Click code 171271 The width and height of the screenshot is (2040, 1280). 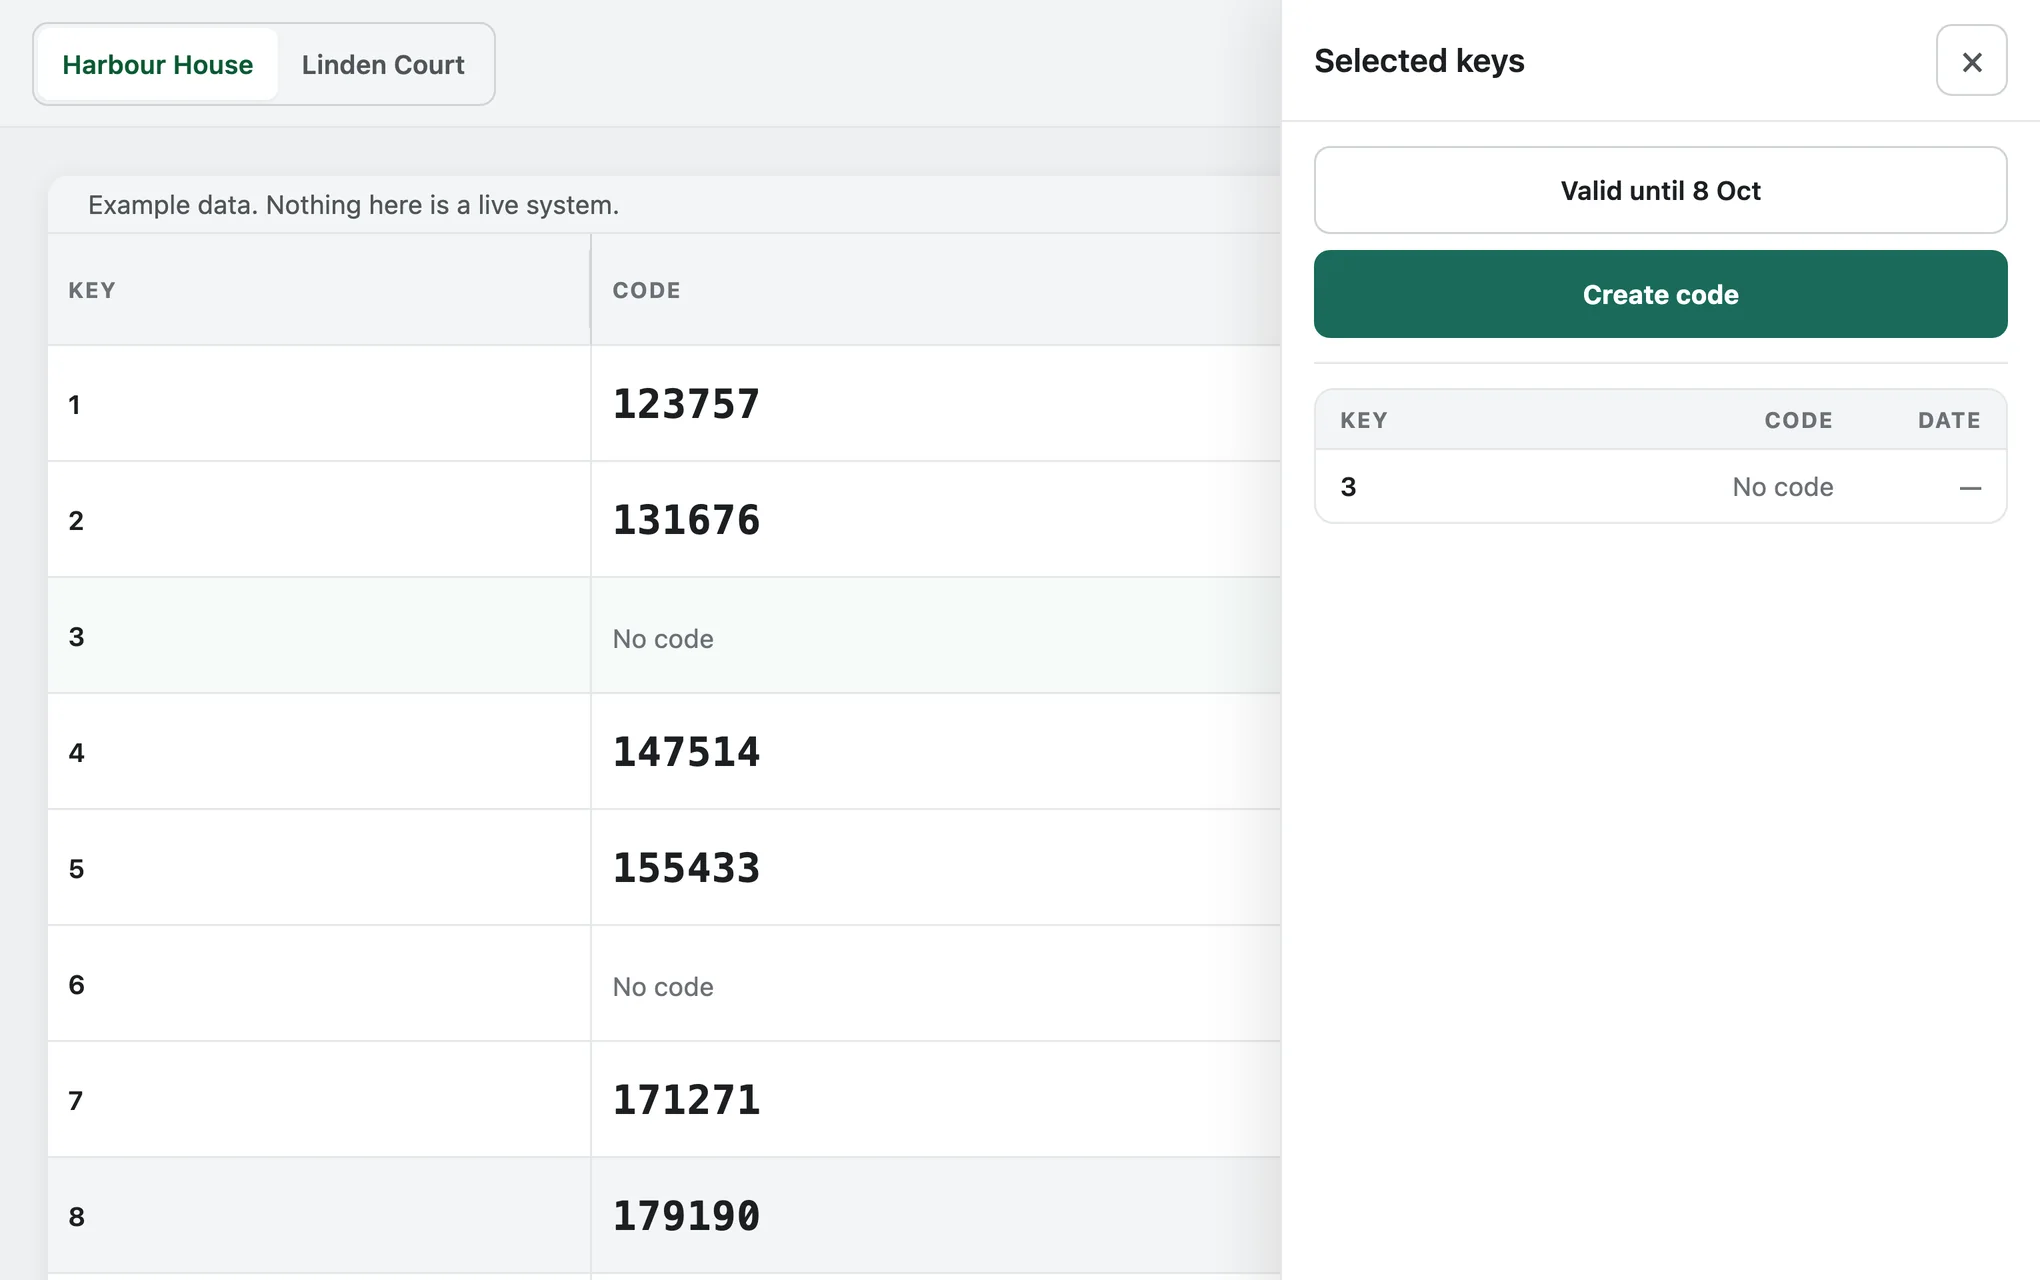point(686,1100)
